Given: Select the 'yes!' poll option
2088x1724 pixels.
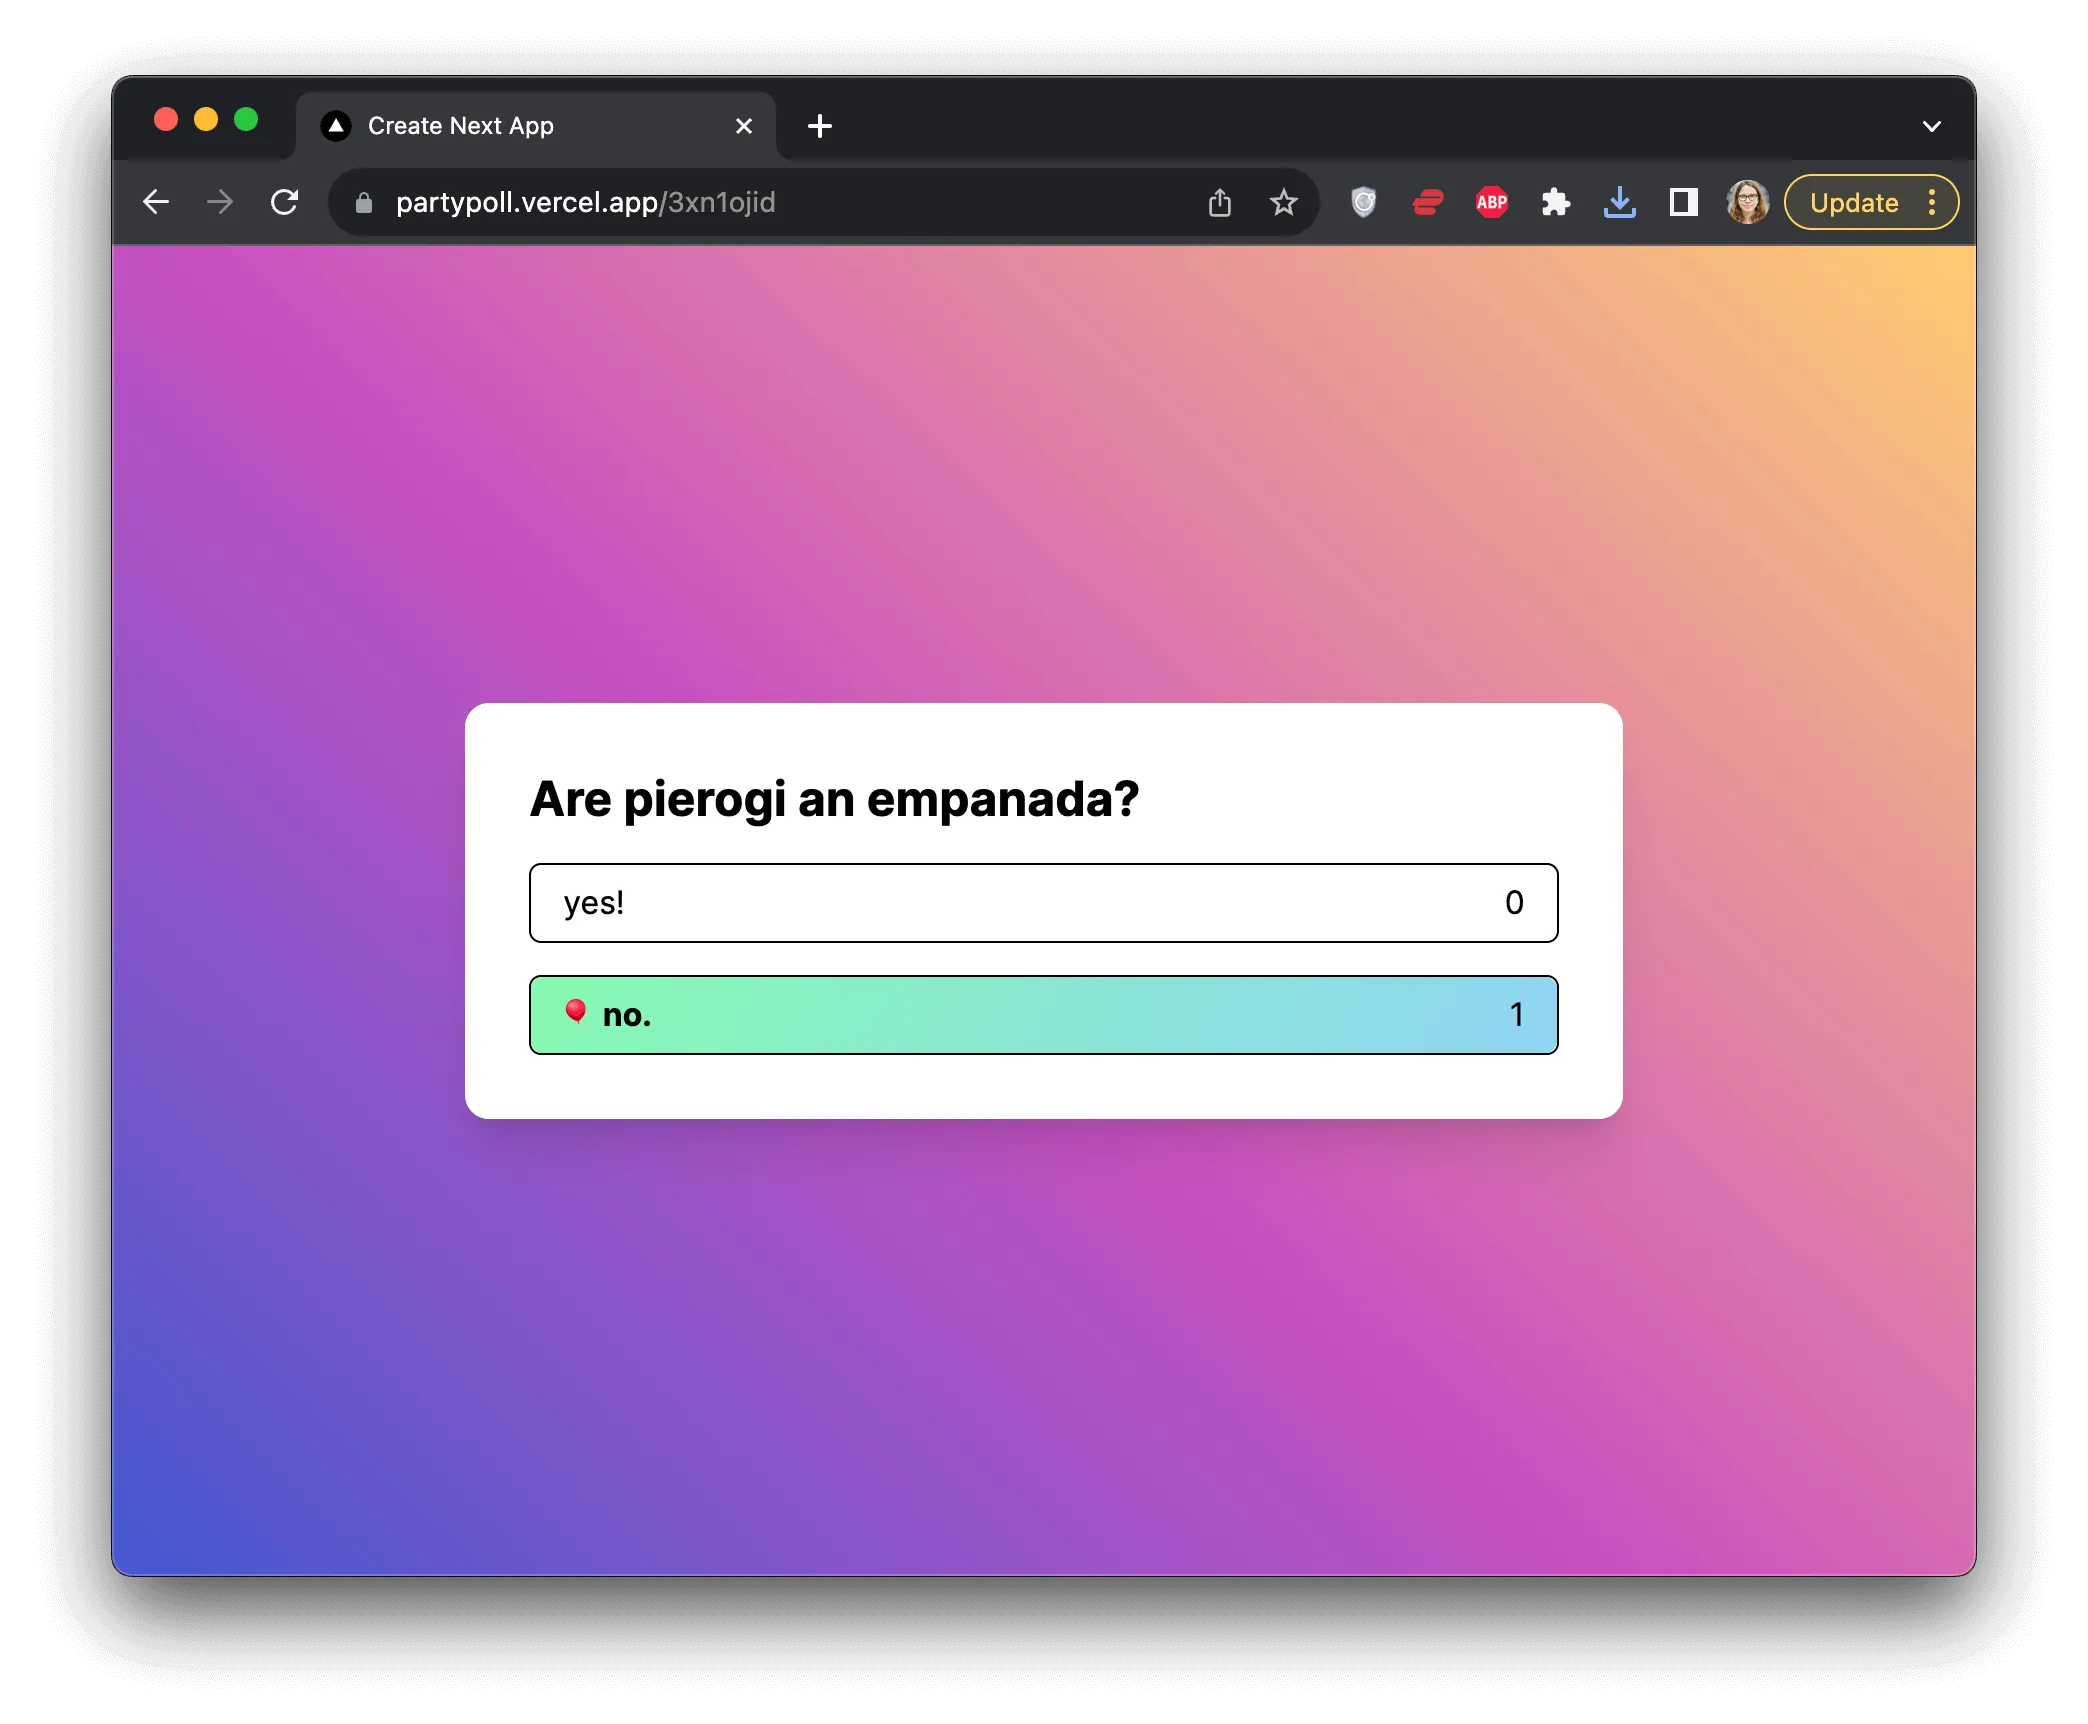Looking at the screenshot, I should pyautogui.click(x=1042, y=902).
